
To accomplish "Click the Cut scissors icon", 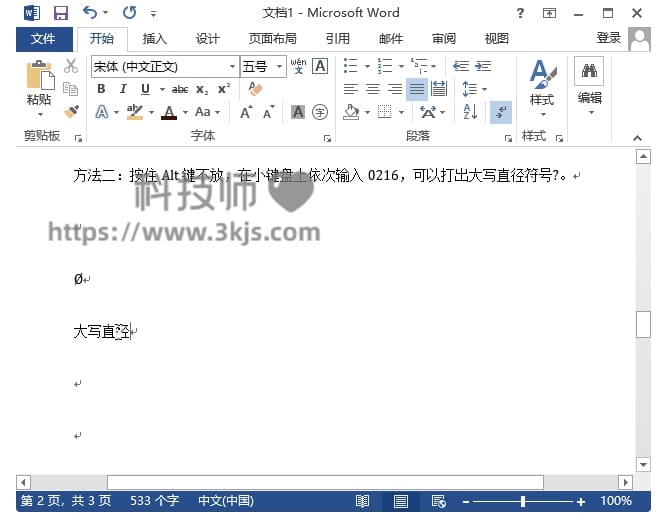I will pos(71,66).
